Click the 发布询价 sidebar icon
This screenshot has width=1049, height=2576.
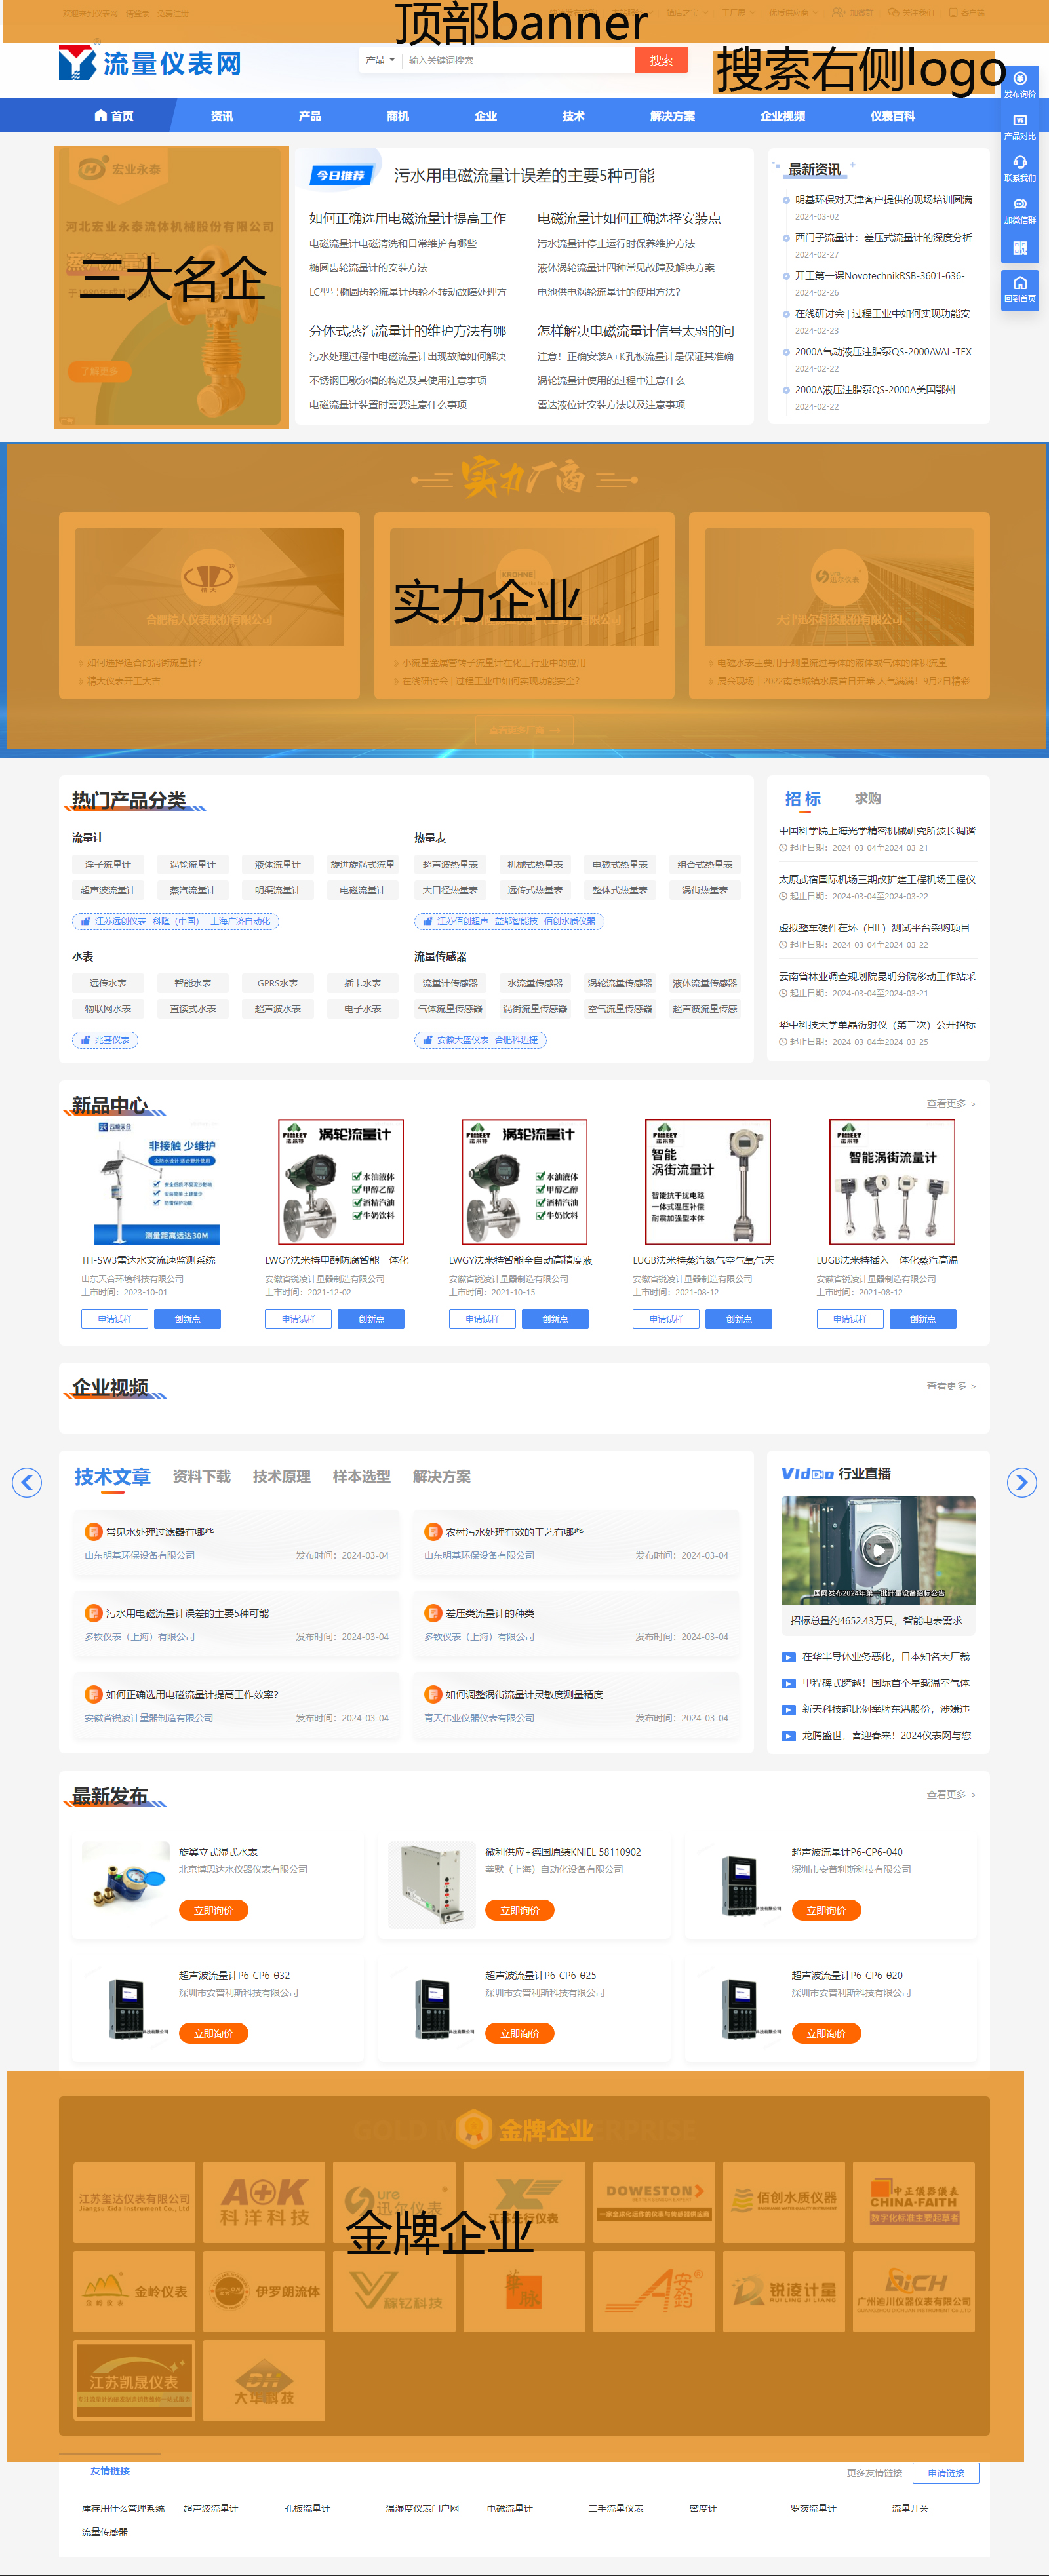(1019, 82)
